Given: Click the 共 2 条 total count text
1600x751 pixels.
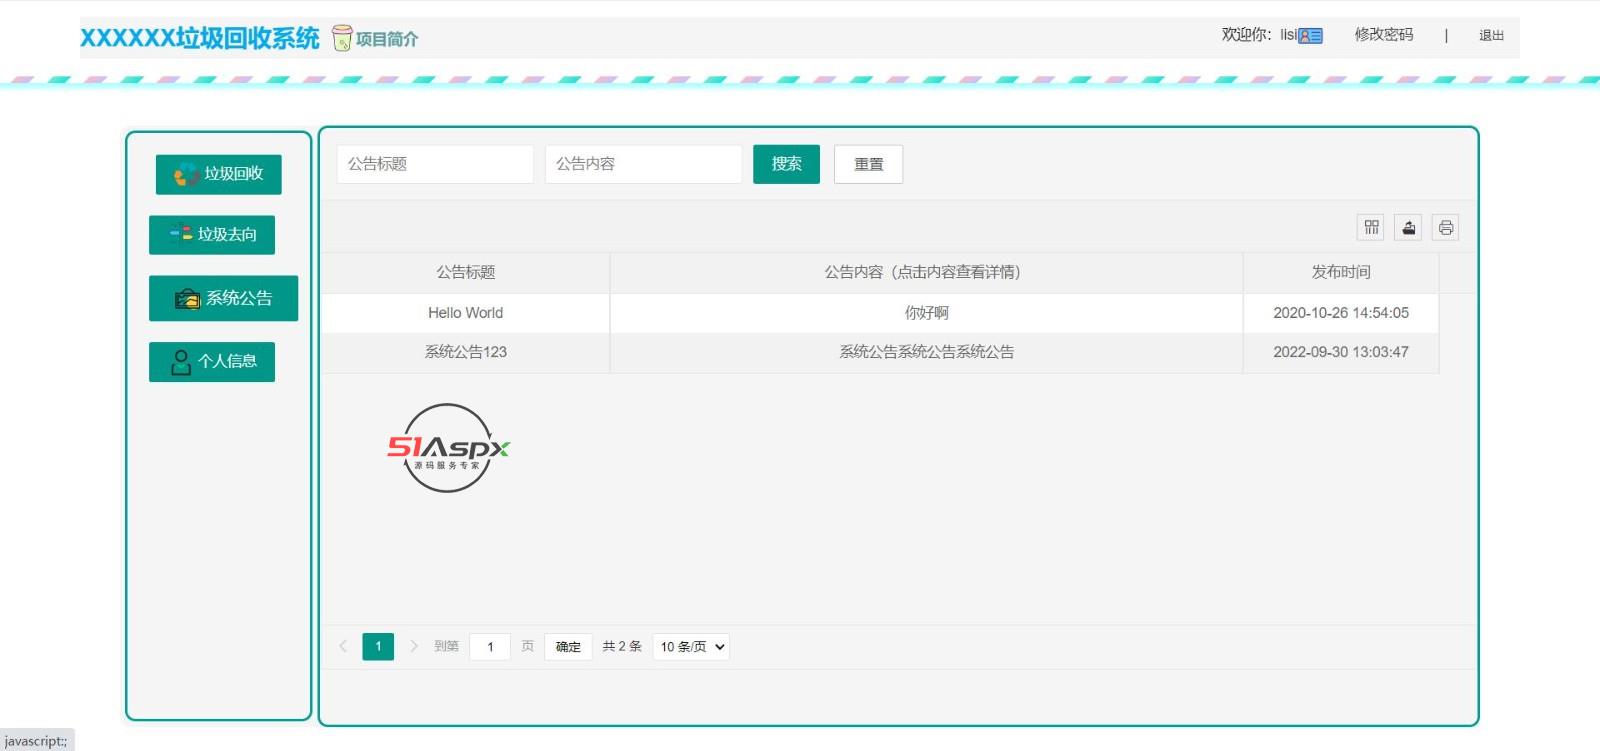Looking at the screenshot, I should click(622, 647).
